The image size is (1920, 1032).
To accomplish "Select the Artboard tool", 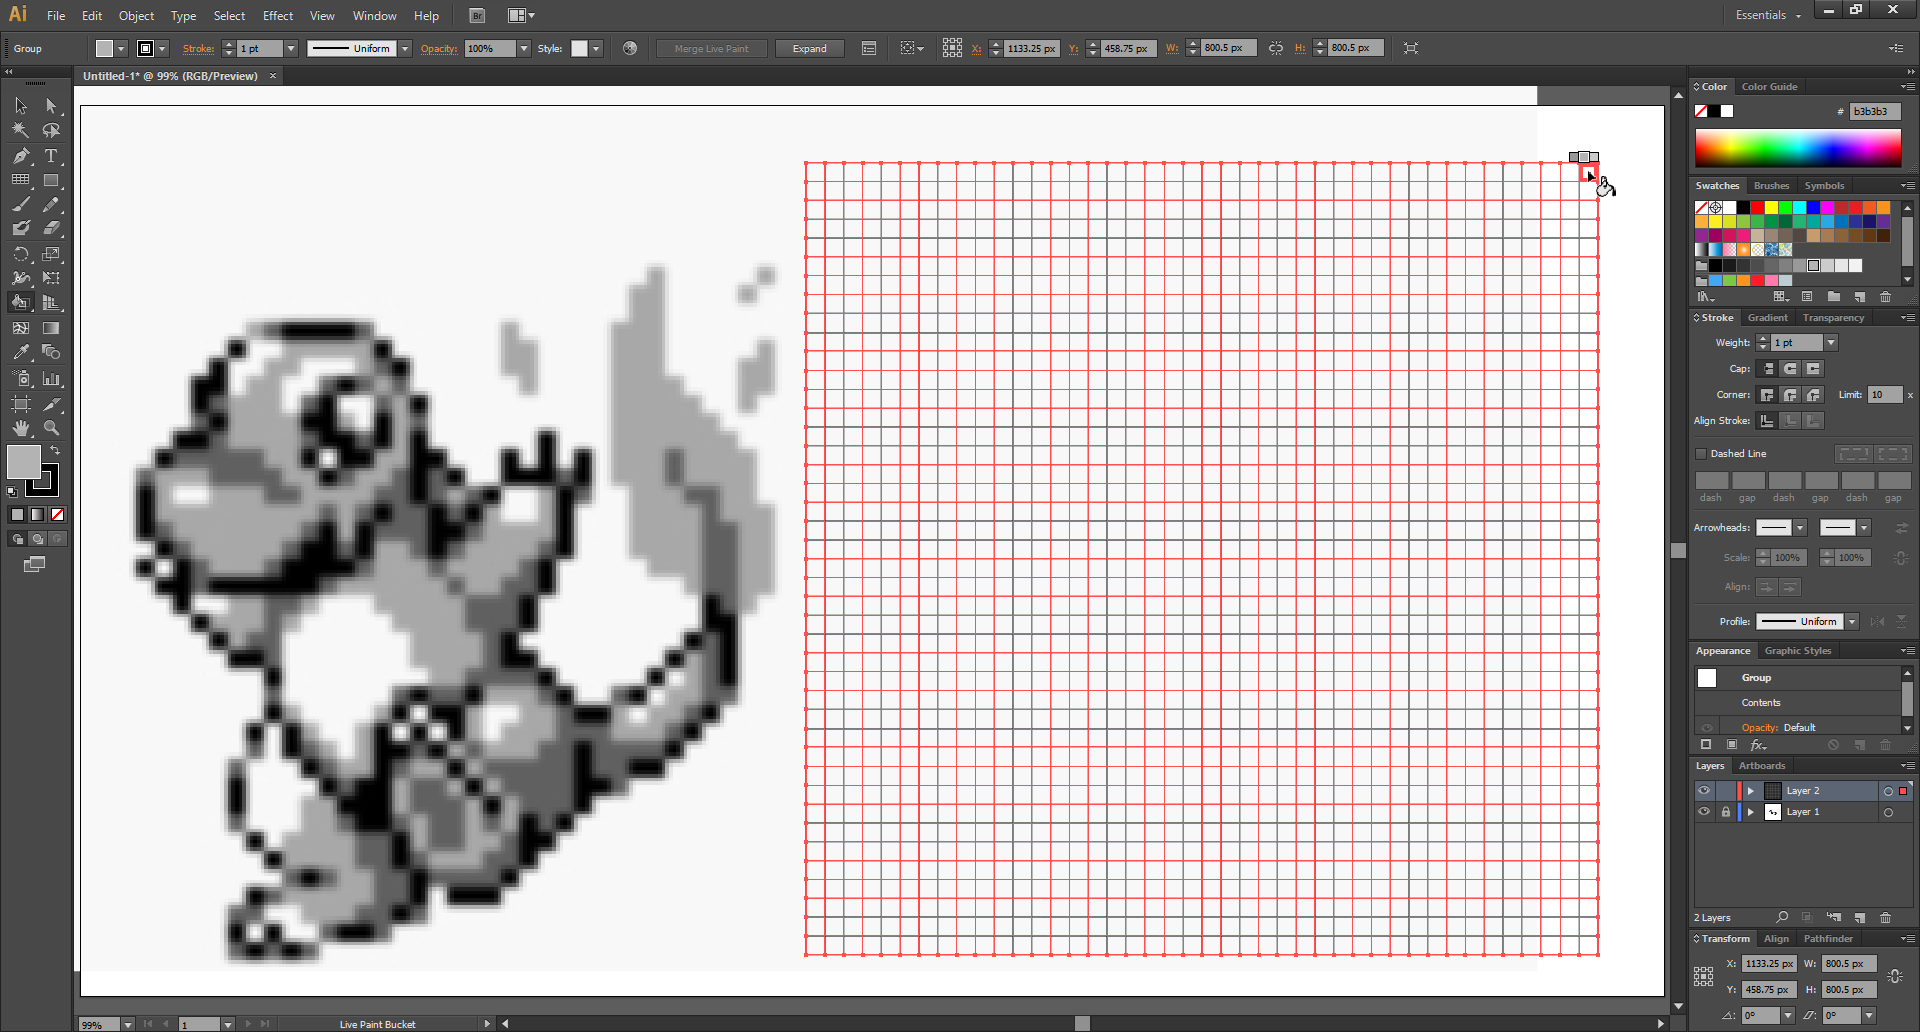I will pyautogui.click(x=21, y=404).
